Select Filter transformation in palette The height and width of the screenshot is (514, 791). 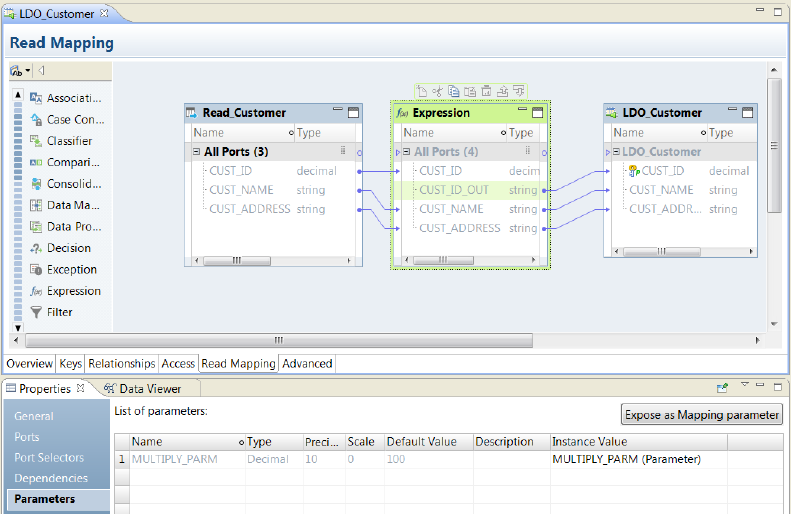click(51, 312)
